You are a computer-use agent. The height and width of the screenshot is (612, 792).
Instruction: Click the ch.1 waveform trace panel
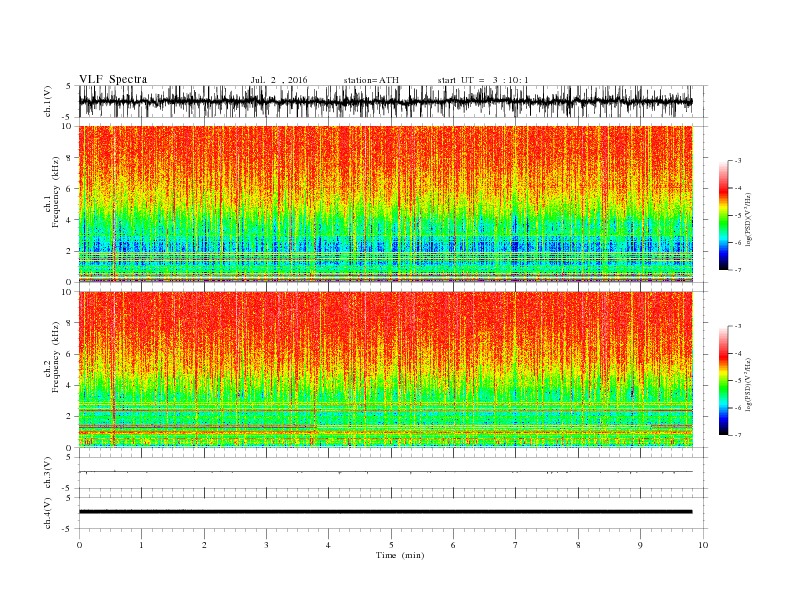click(x=393, y=101)
